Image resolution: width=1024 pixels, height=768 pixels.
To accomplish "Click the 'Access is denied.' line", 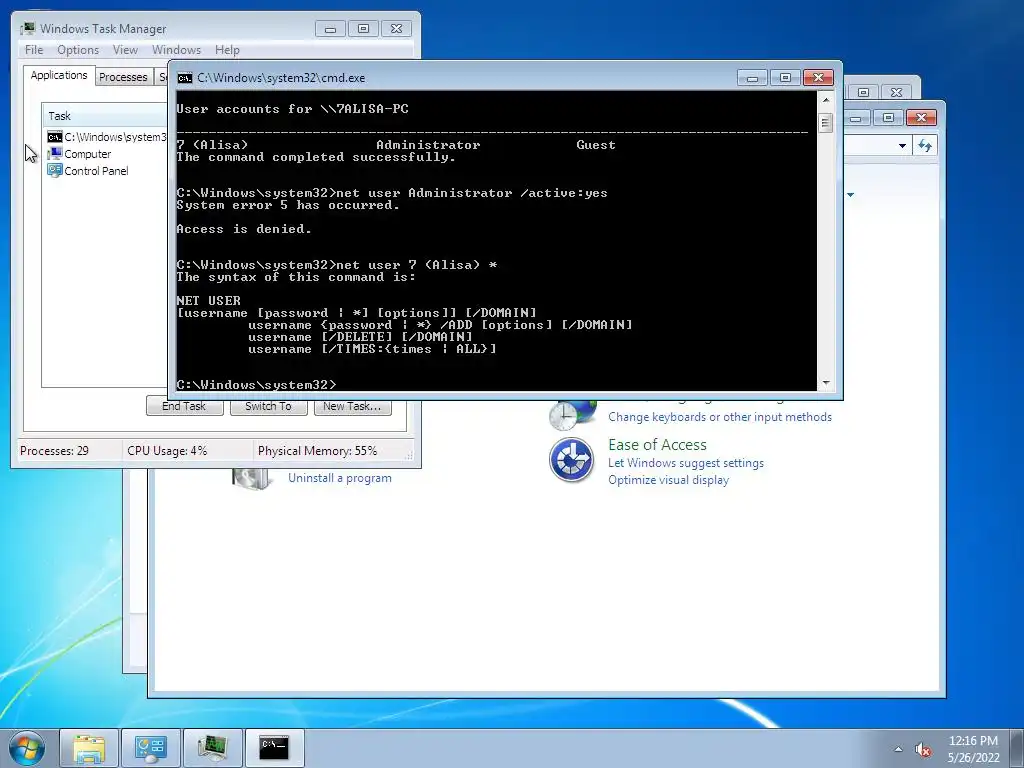I will coord(244,229).
